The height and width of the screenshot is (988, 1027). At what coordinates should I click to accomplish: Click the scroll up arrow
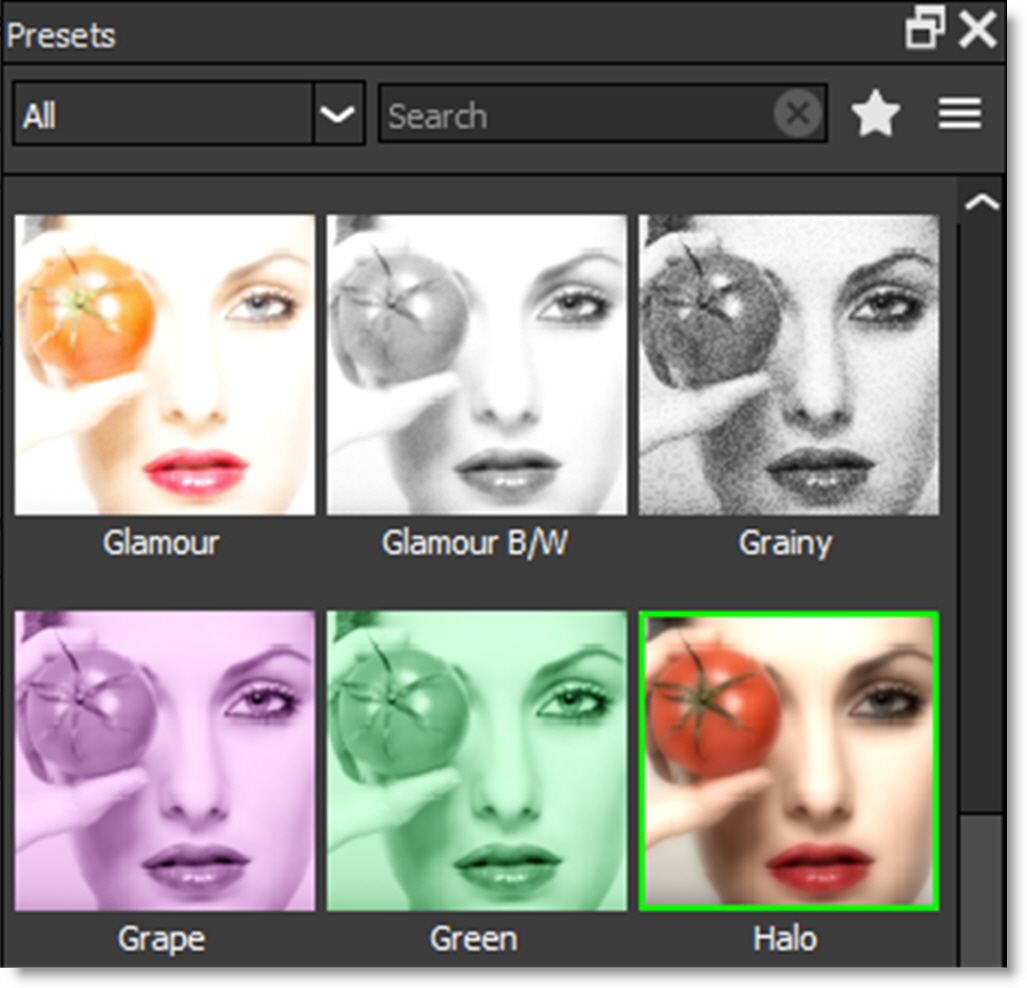pos(981,203)
